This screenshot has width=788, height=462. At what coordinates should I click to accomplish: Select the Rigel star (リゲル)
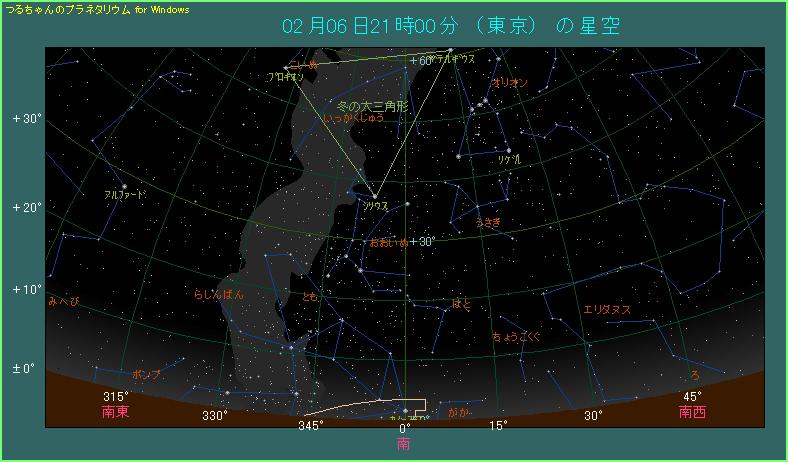(x=509, y=151)
